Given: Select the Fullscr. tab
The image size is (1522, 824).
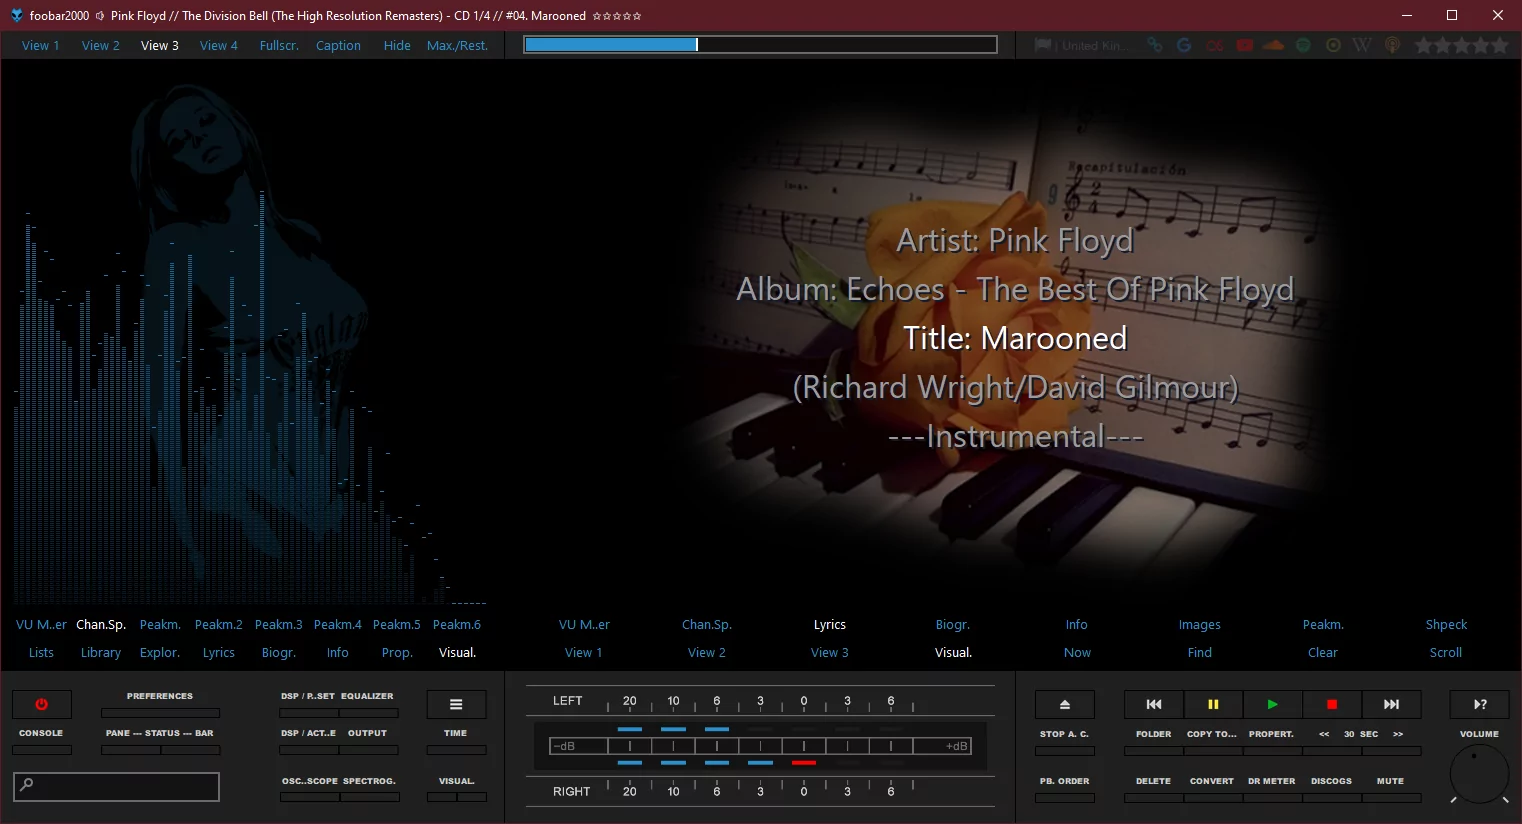Looking at the screenshot, I should 279,45.
